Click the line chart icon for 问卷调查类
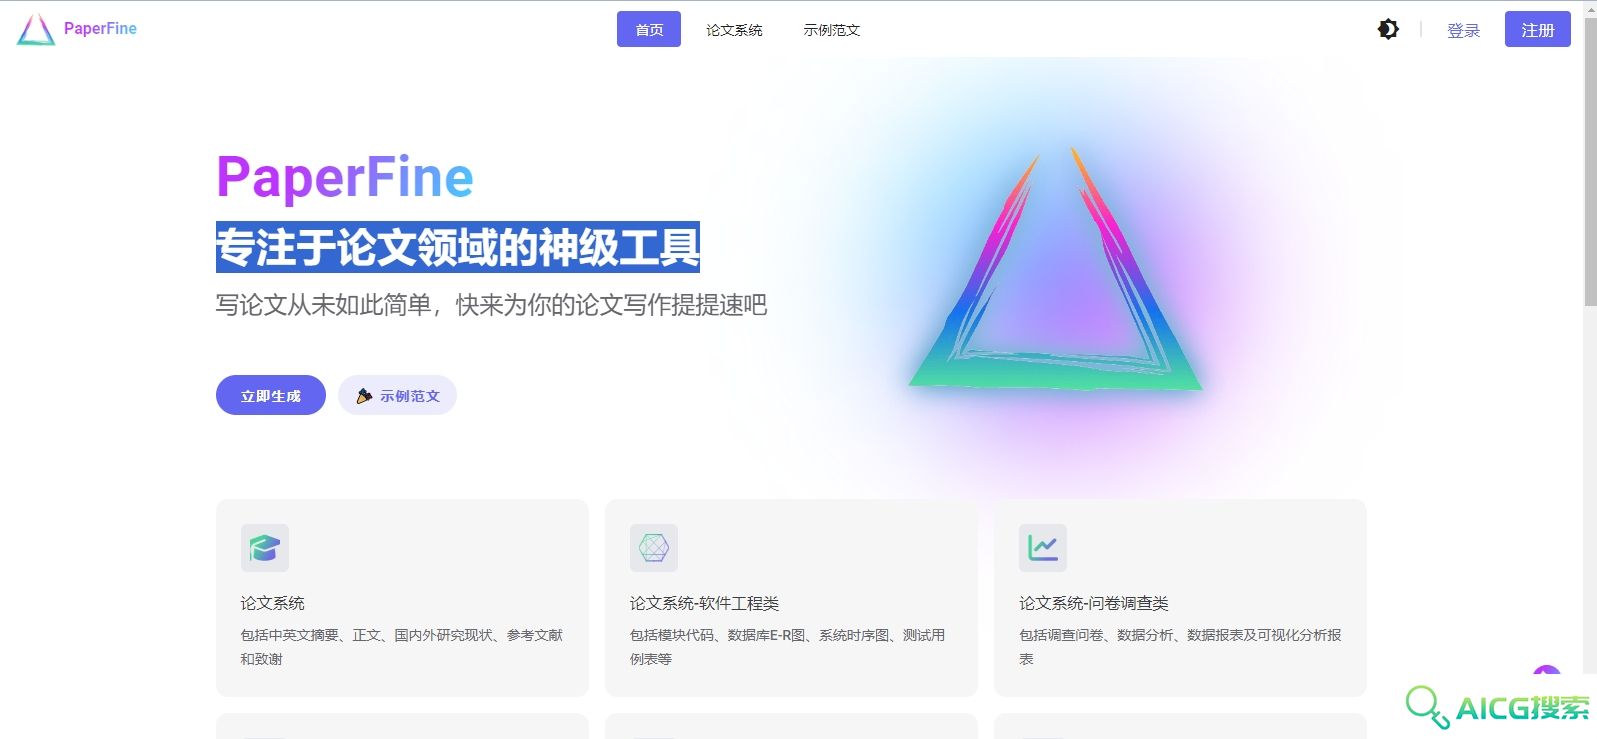 1043,548
